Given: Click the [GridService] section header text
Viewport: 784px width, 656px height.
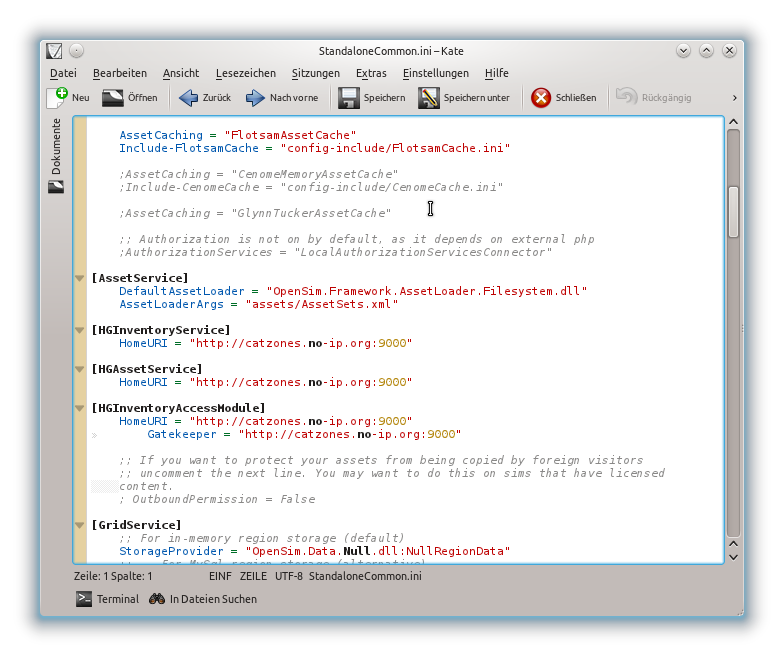Looking at the screenshot, I should pyautogui.click(x=136, y=525).
